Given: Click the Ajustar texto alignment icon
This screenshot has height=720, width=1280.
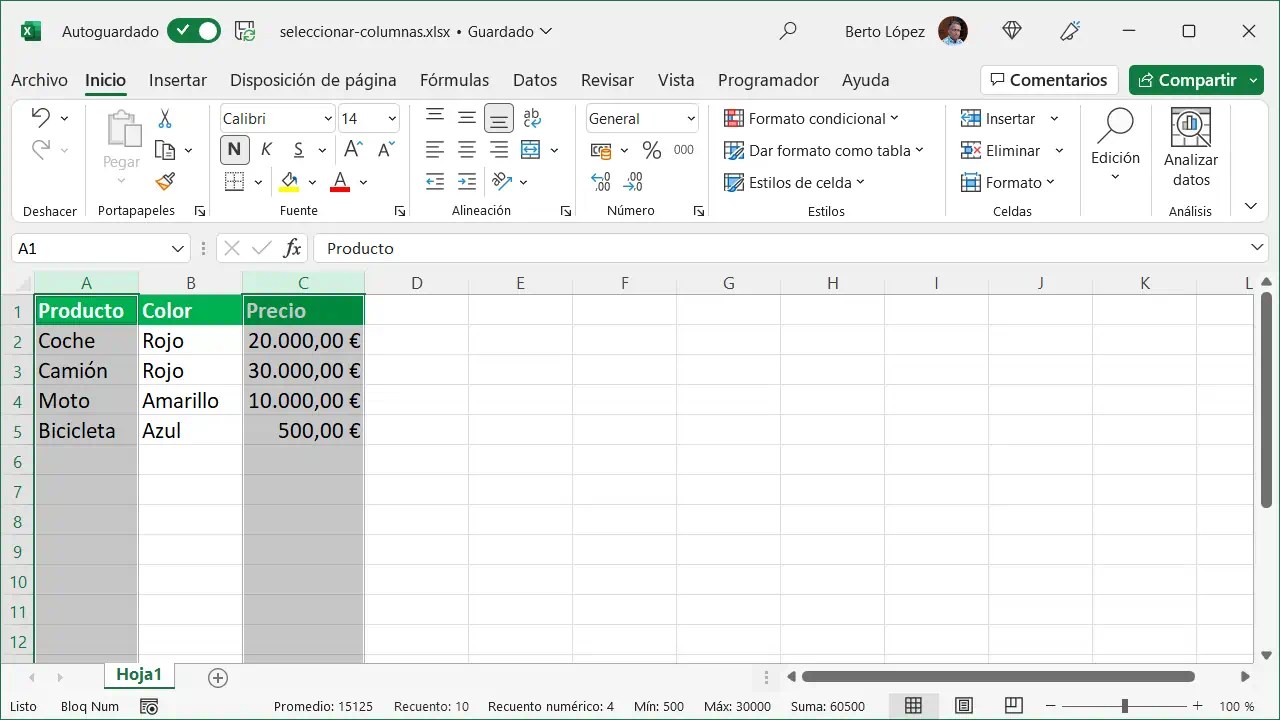Looking at the screenshot, I should [531, 118].
